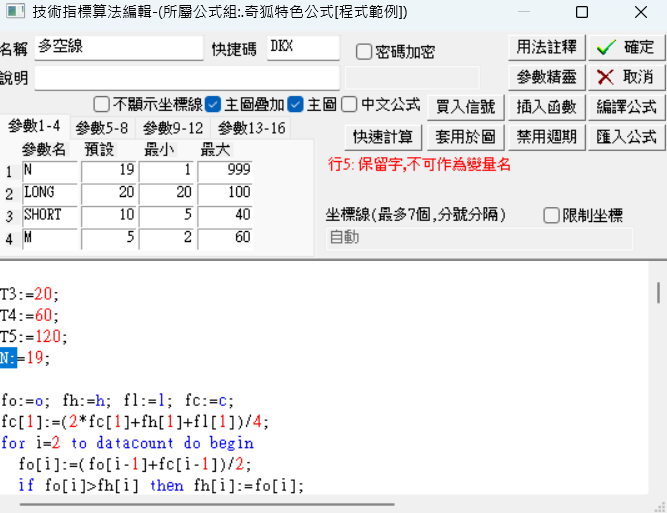Click parameter name field M in row 4
Screen dimensions: 667x513
pos(50,237)
